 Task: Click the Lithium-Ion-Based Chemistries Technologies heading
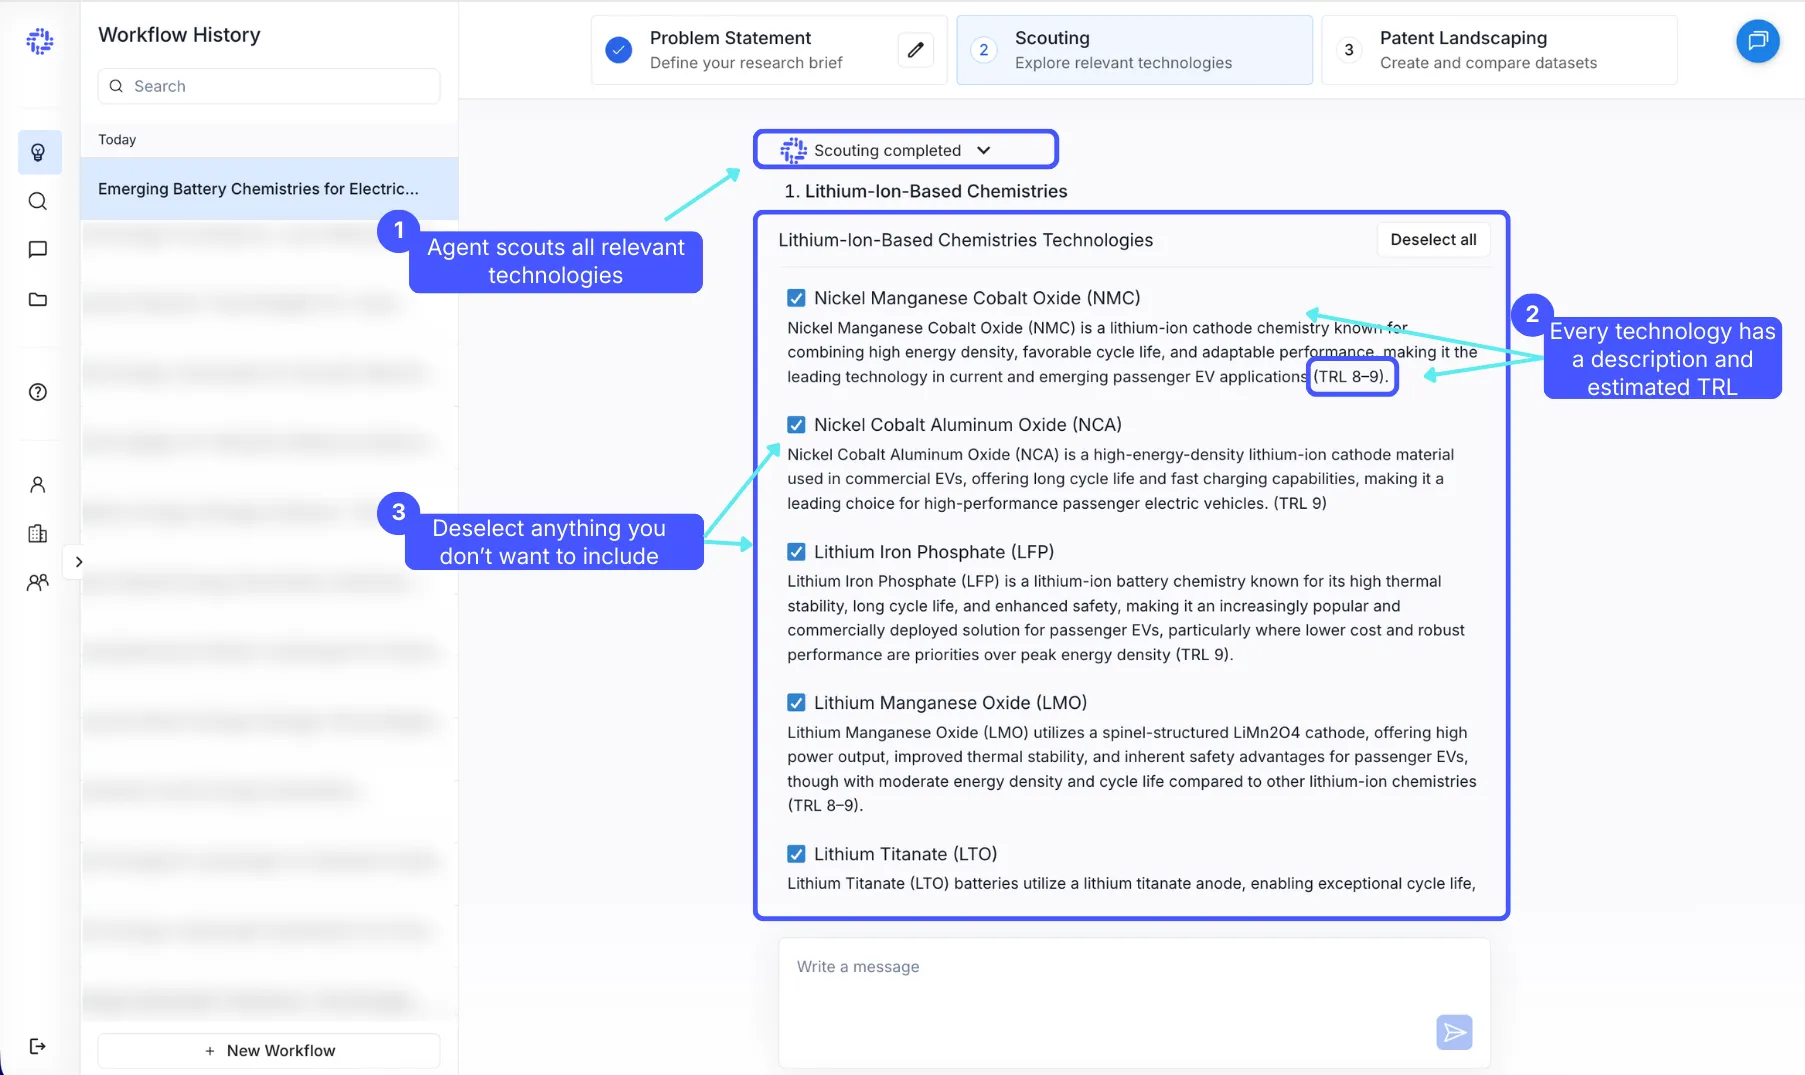pos(965,240)
